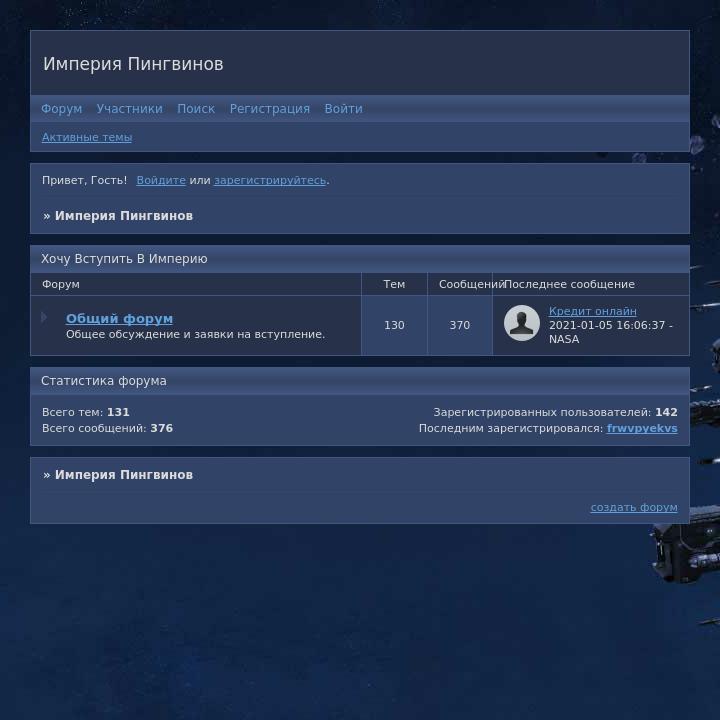The width and height of the screenshot is (720, 720).
Task: Click the Тем column header
Action: 394,284
